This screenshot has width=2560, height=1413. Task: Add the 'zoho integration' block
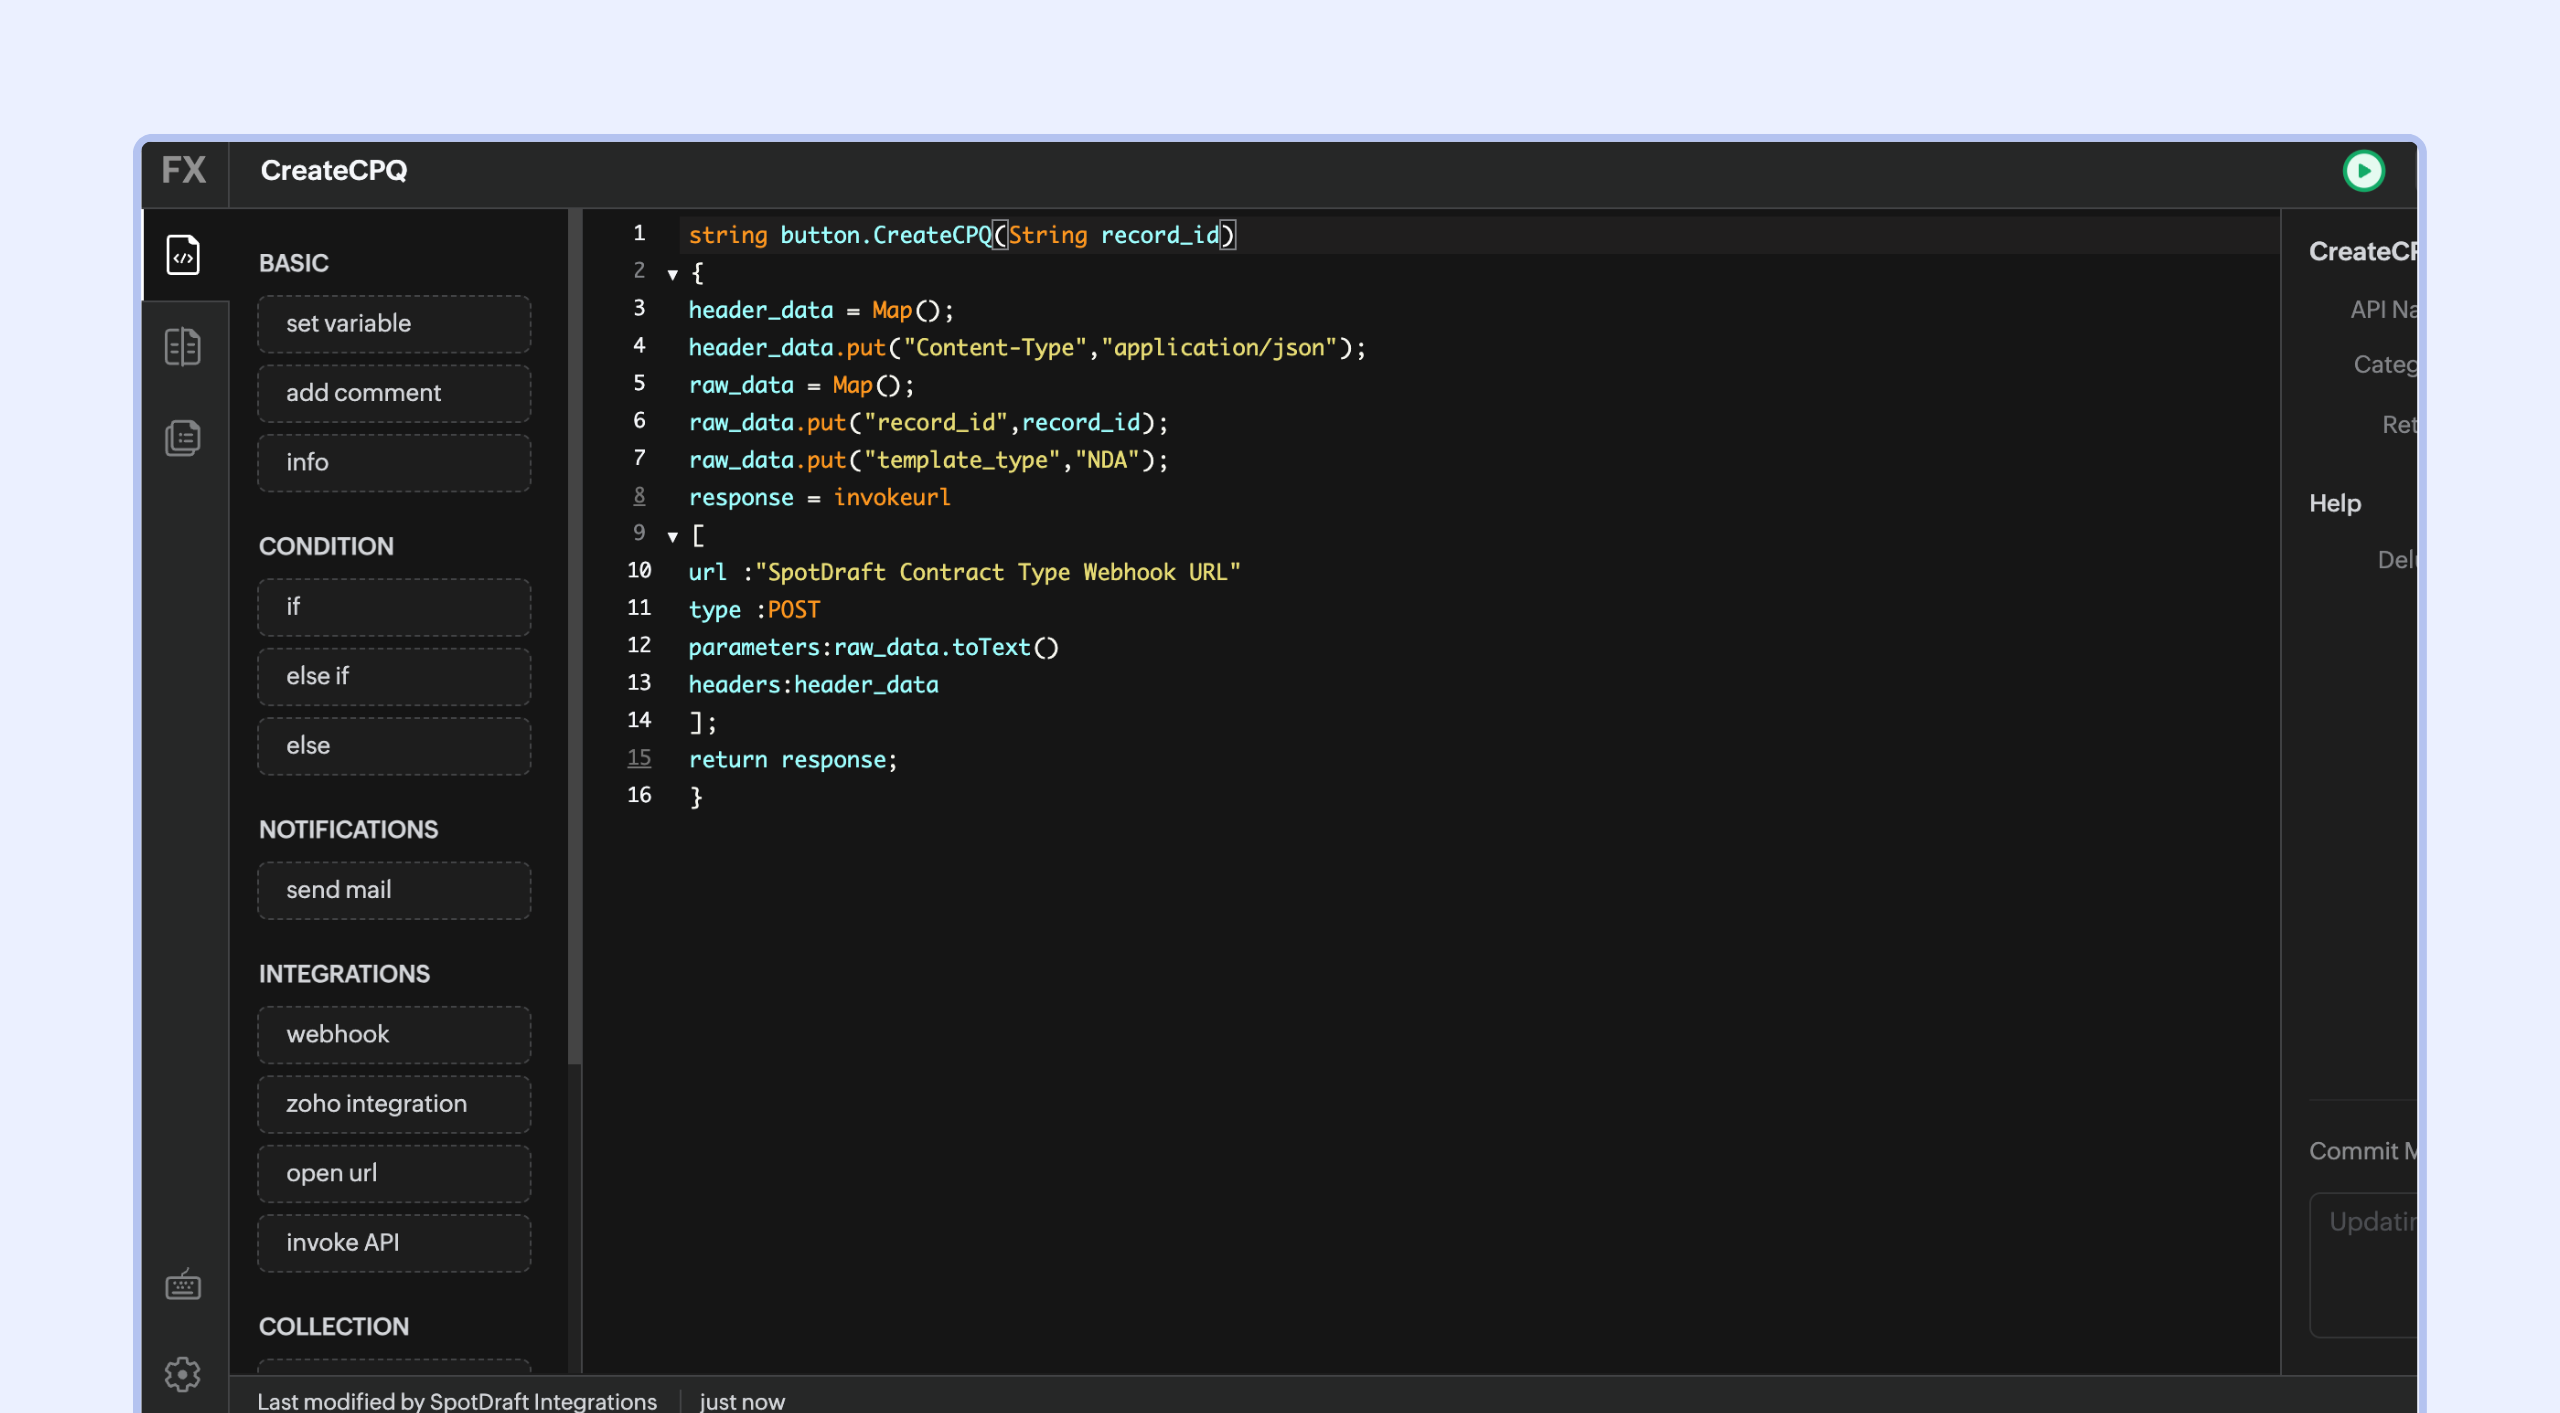click(x=394, y=1104)
